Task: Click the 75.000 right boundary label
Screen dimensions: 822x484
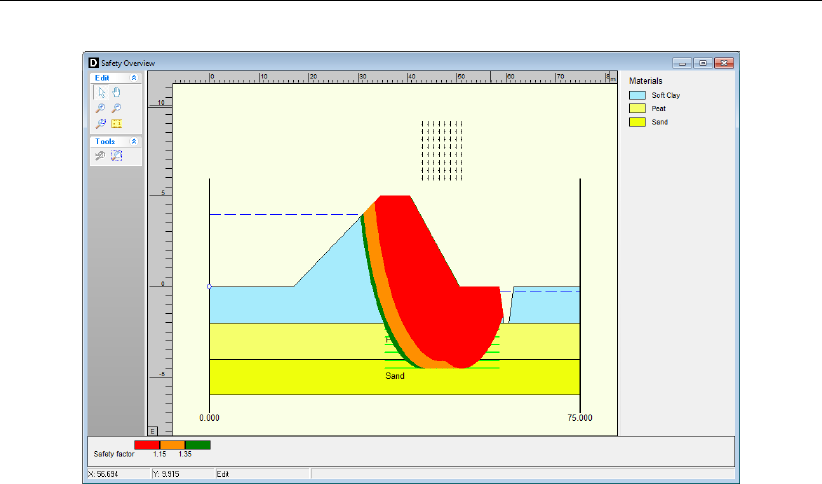Action: [x=580, y=418]
